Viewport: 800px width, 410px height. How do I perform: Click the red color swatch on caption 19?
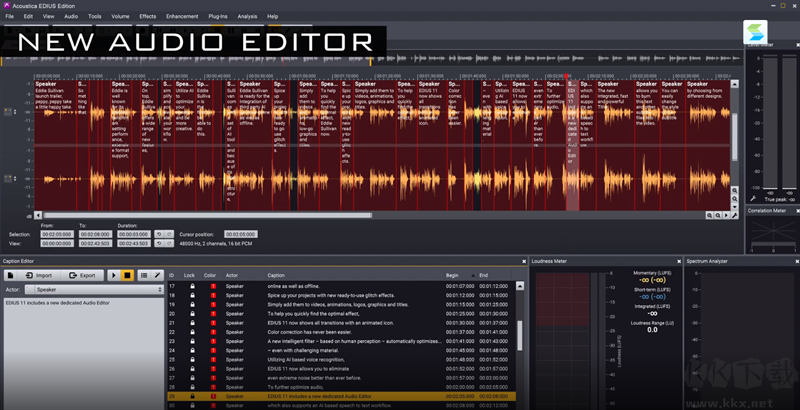click(x=212, y=305)
